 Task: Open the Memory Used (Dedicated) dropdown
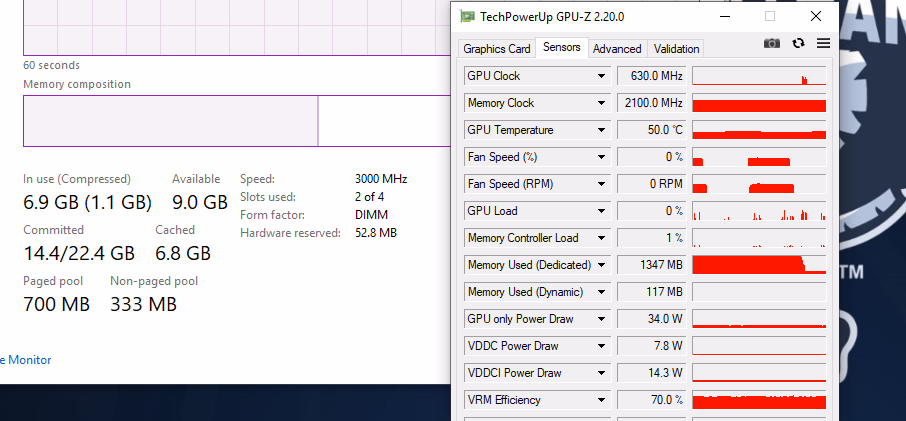pyautogui.click(x=601, y=265)
